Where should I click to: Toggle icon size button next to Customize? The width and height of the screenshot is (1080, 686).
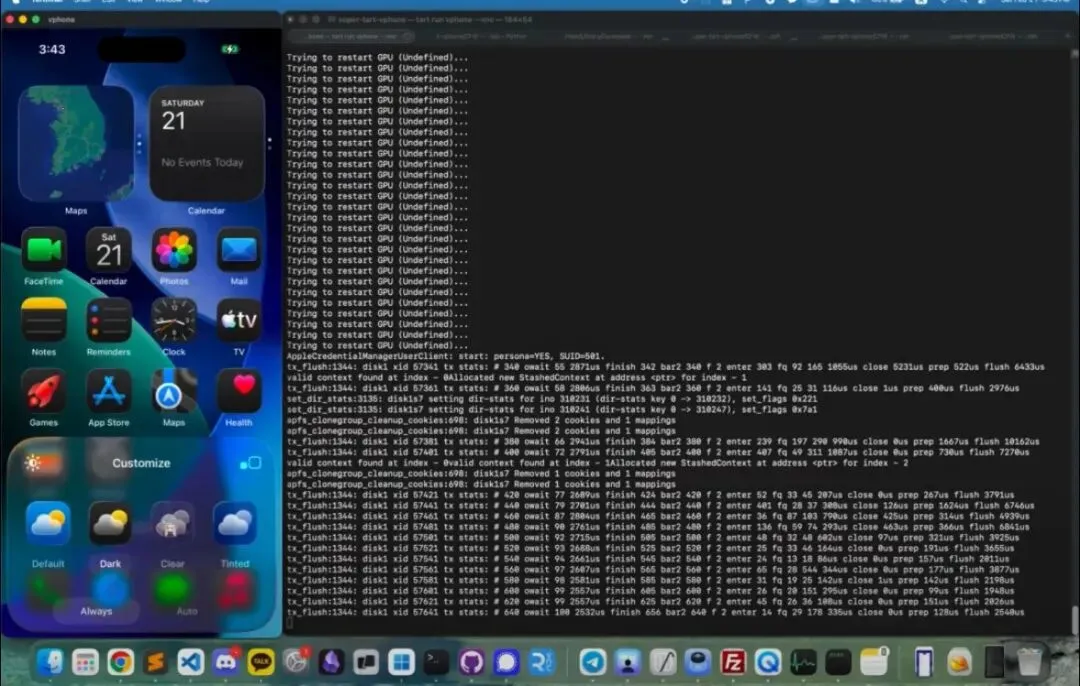click(251, 463)
